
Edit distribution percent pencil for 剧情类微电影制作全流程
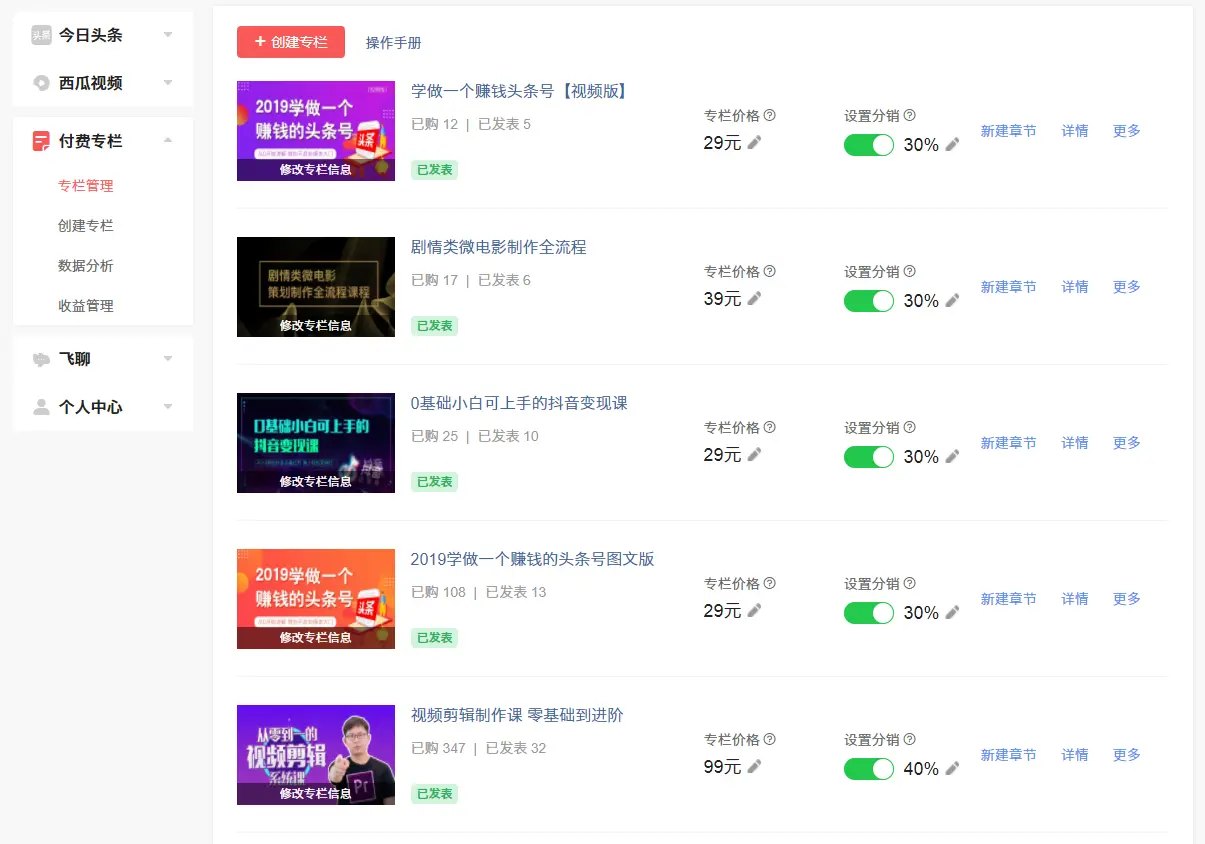952,301
